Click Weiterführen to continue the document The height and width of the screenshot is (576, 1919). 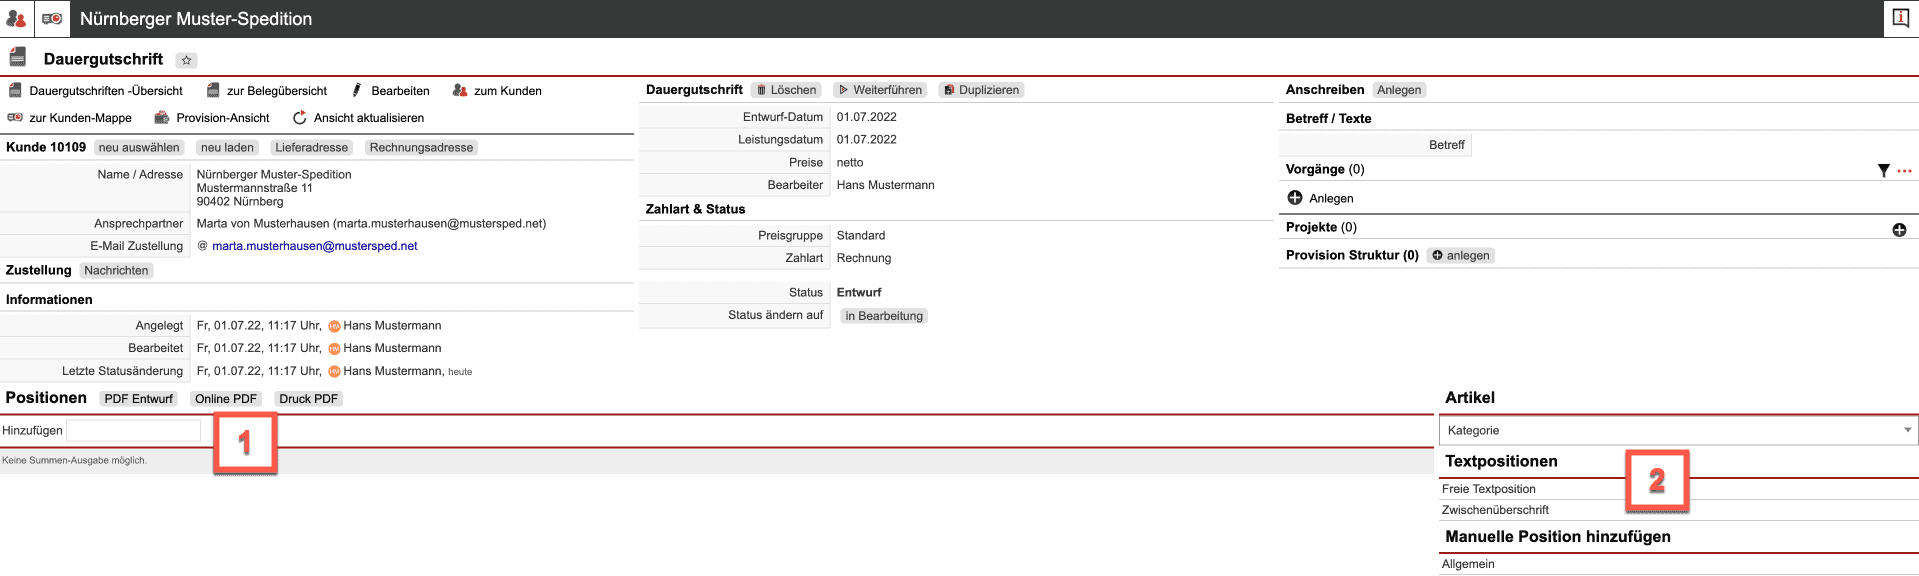[879, 90]
